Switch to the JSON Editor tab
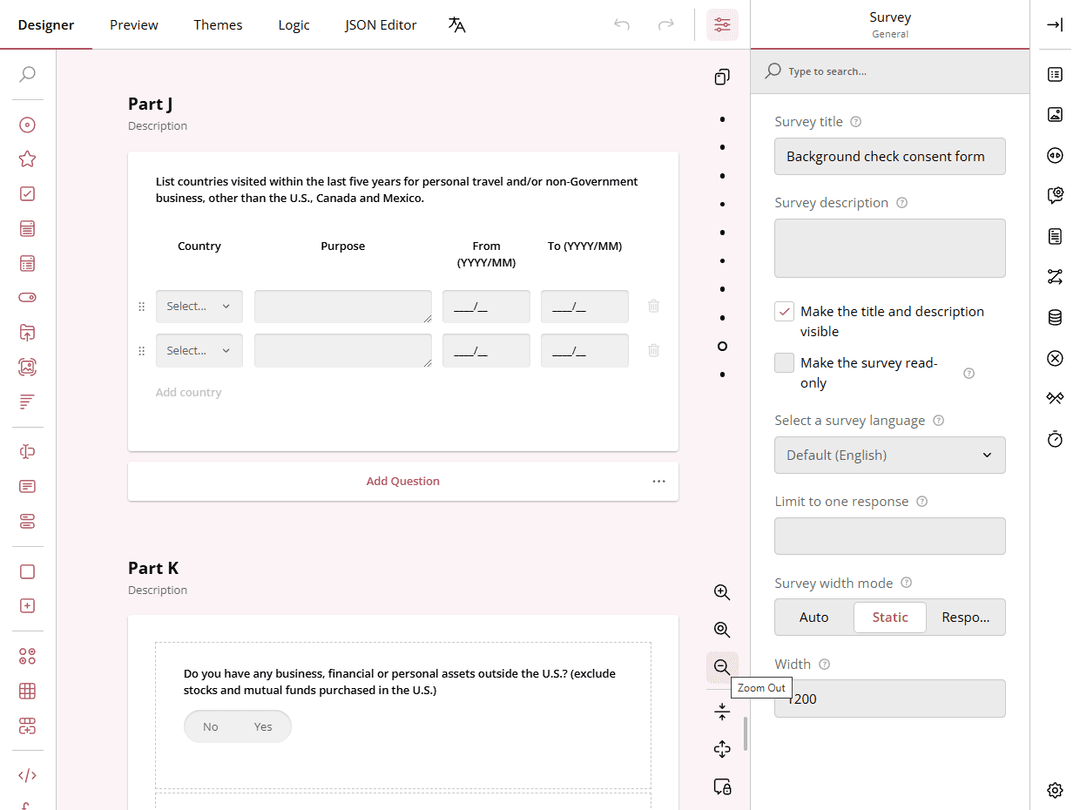The image size is (1080, 810). coord(380,25)
